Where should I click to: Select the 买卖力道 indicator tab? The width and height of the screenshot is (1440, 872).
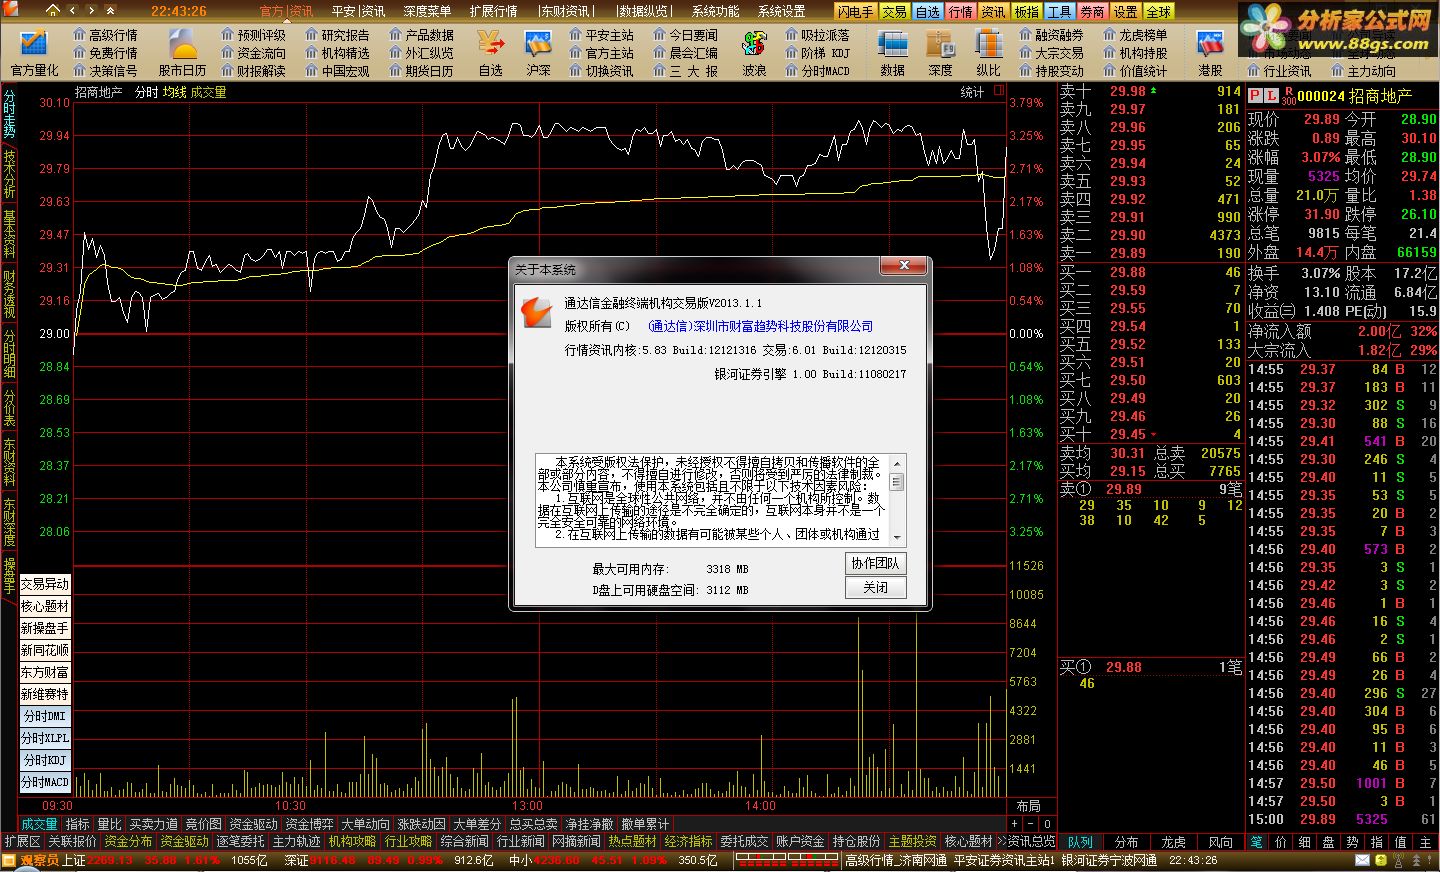pos(153,824)
